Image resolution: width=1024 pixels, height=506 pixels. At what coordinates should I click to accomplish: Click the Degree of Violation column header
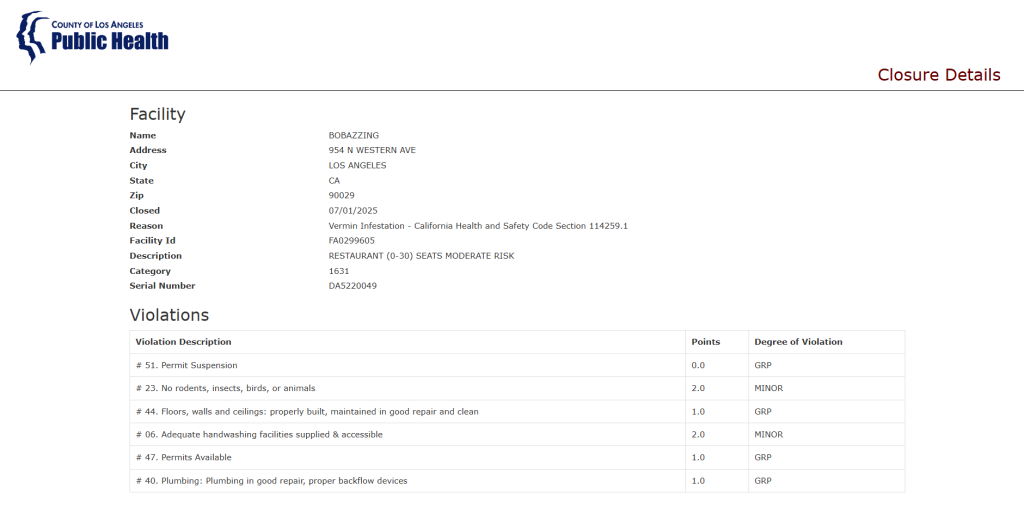tap(798, 342)
